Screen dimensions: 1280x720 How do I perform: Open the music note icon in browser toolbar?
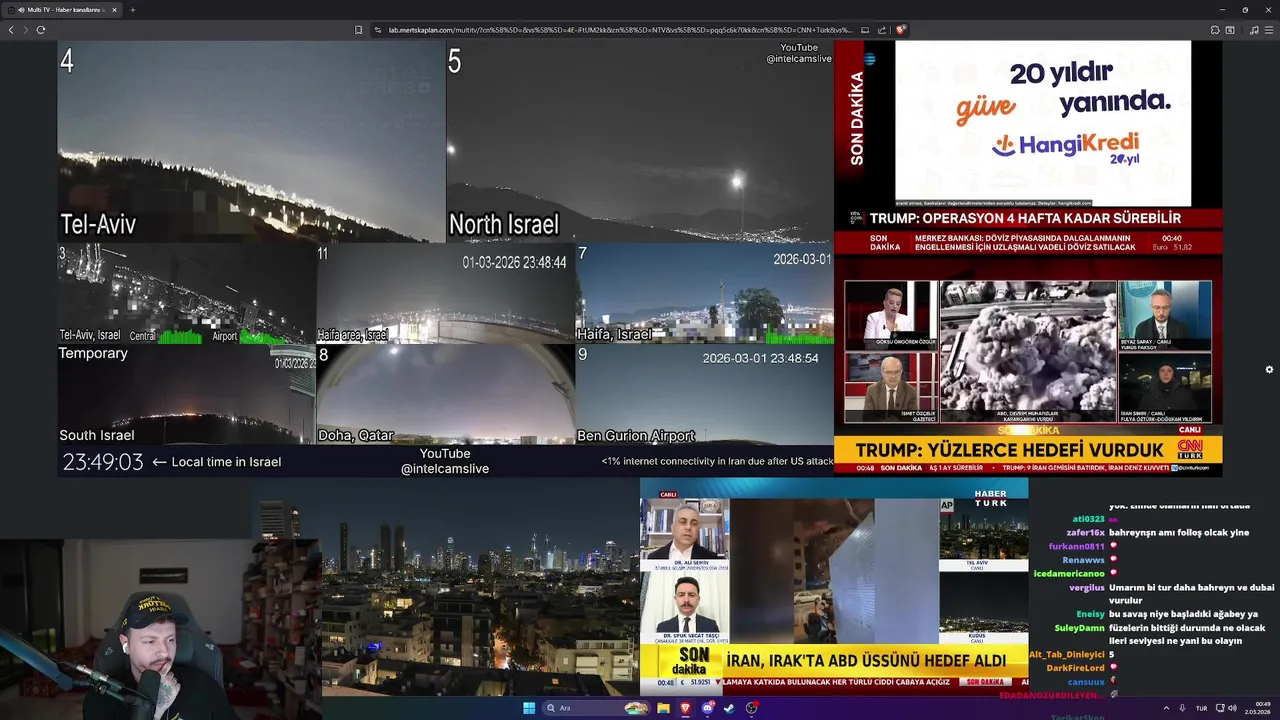[1254, 30]
